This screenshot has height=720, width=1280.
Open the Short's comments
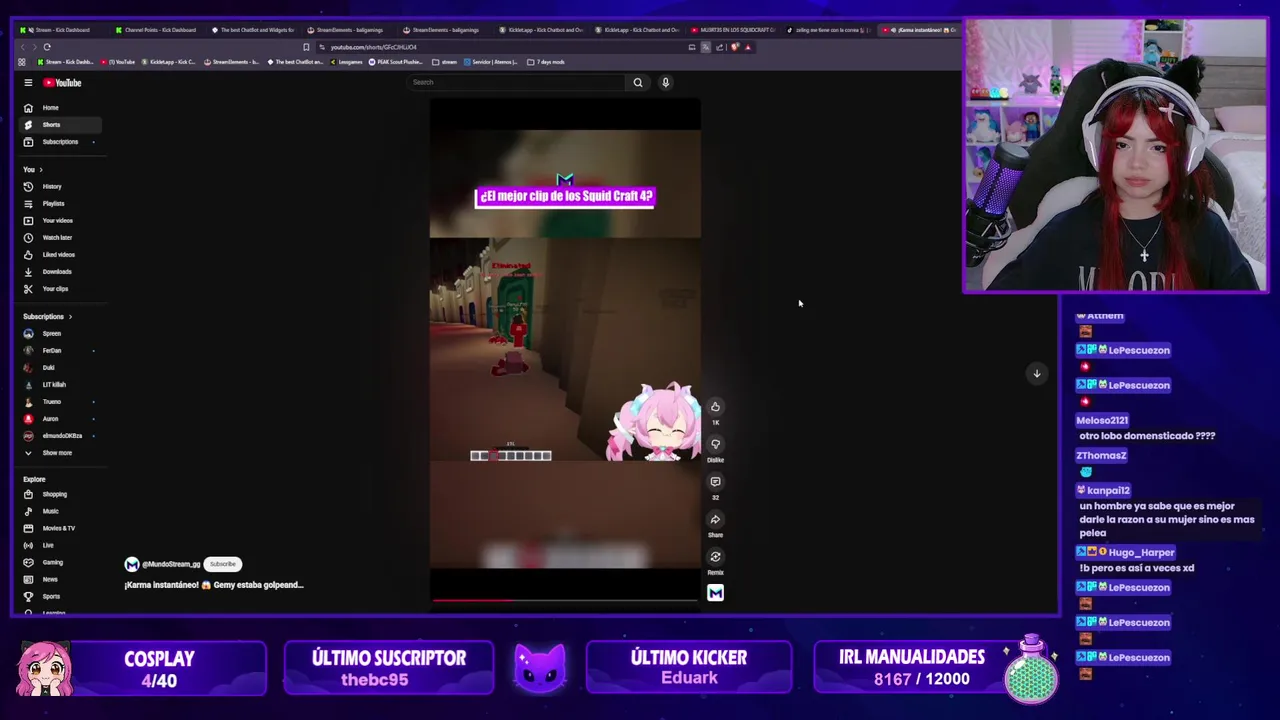(715, 482)
